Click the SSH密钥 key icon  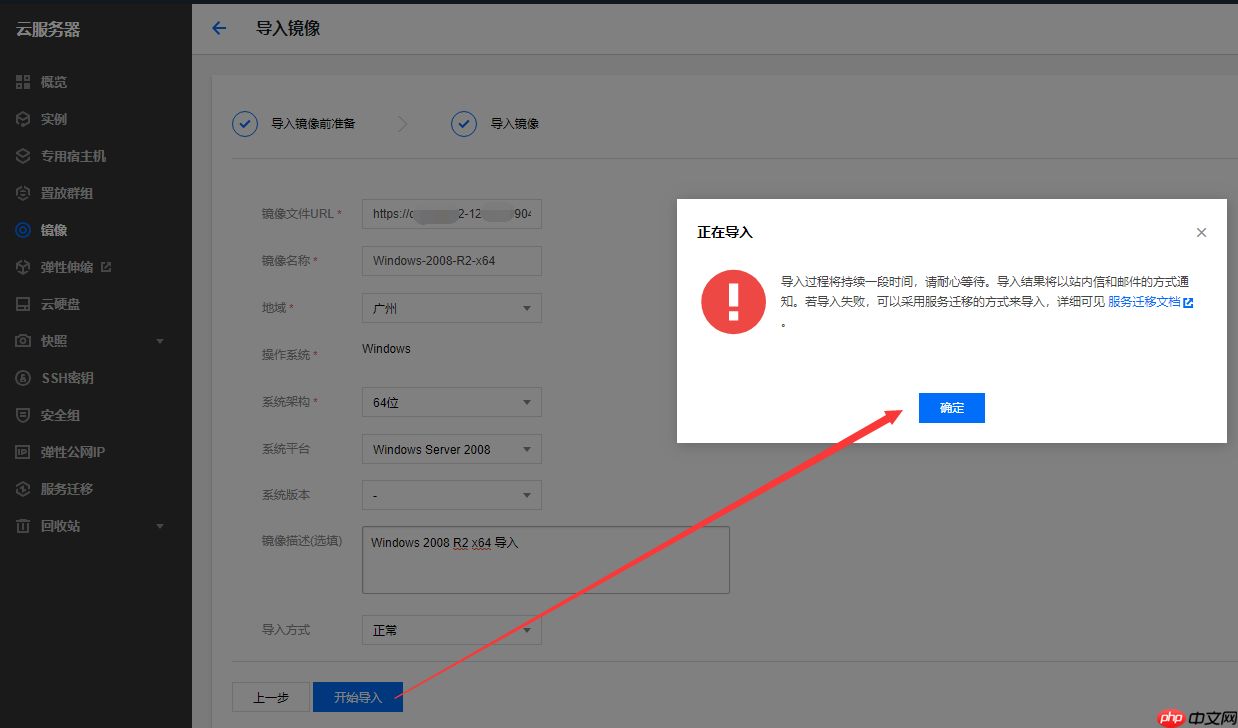coord(23,378)
